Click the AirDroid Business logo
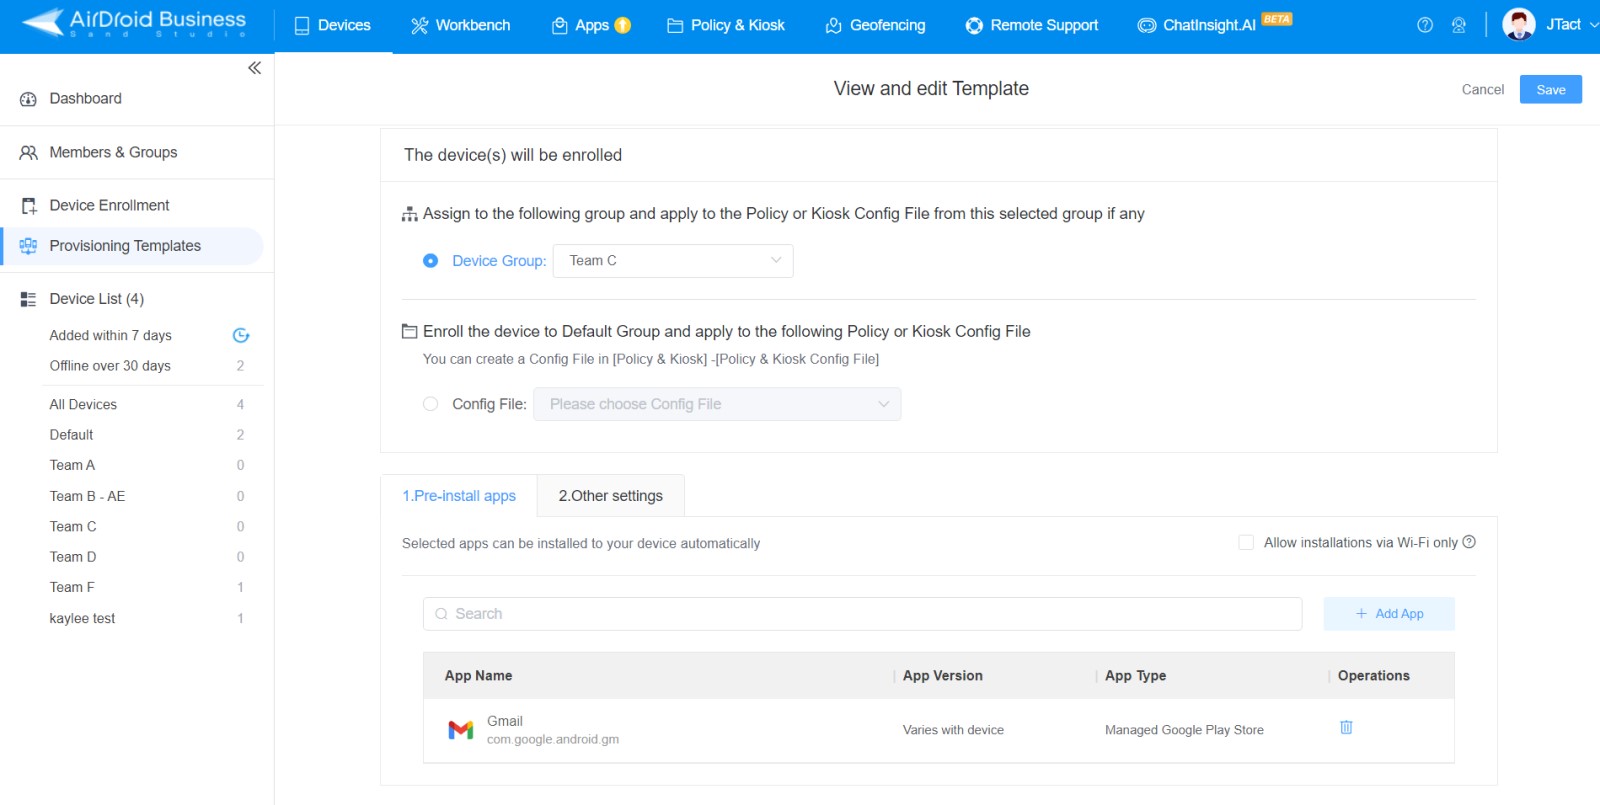Image resolution: width=1600 pixels, height=805 pixels. tap(134, 23)
